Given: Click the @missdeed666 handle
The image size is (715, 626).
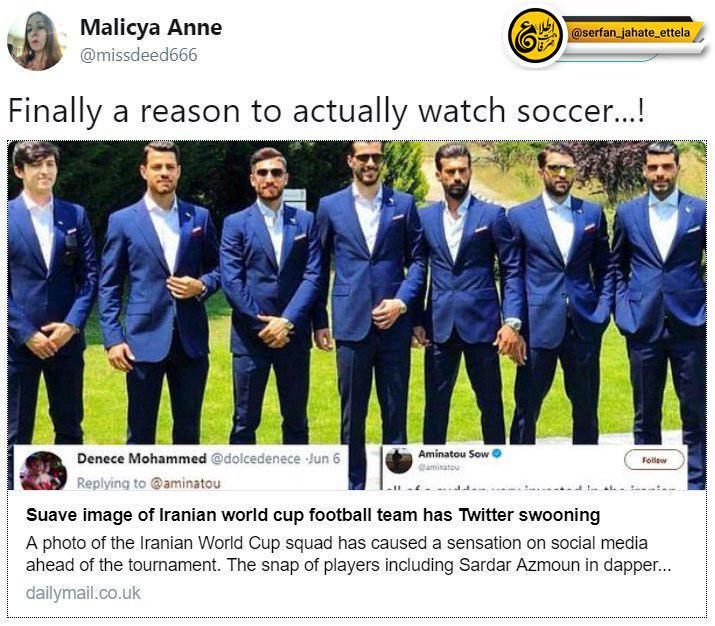Looking at the screenshot, I should point(139,55).
